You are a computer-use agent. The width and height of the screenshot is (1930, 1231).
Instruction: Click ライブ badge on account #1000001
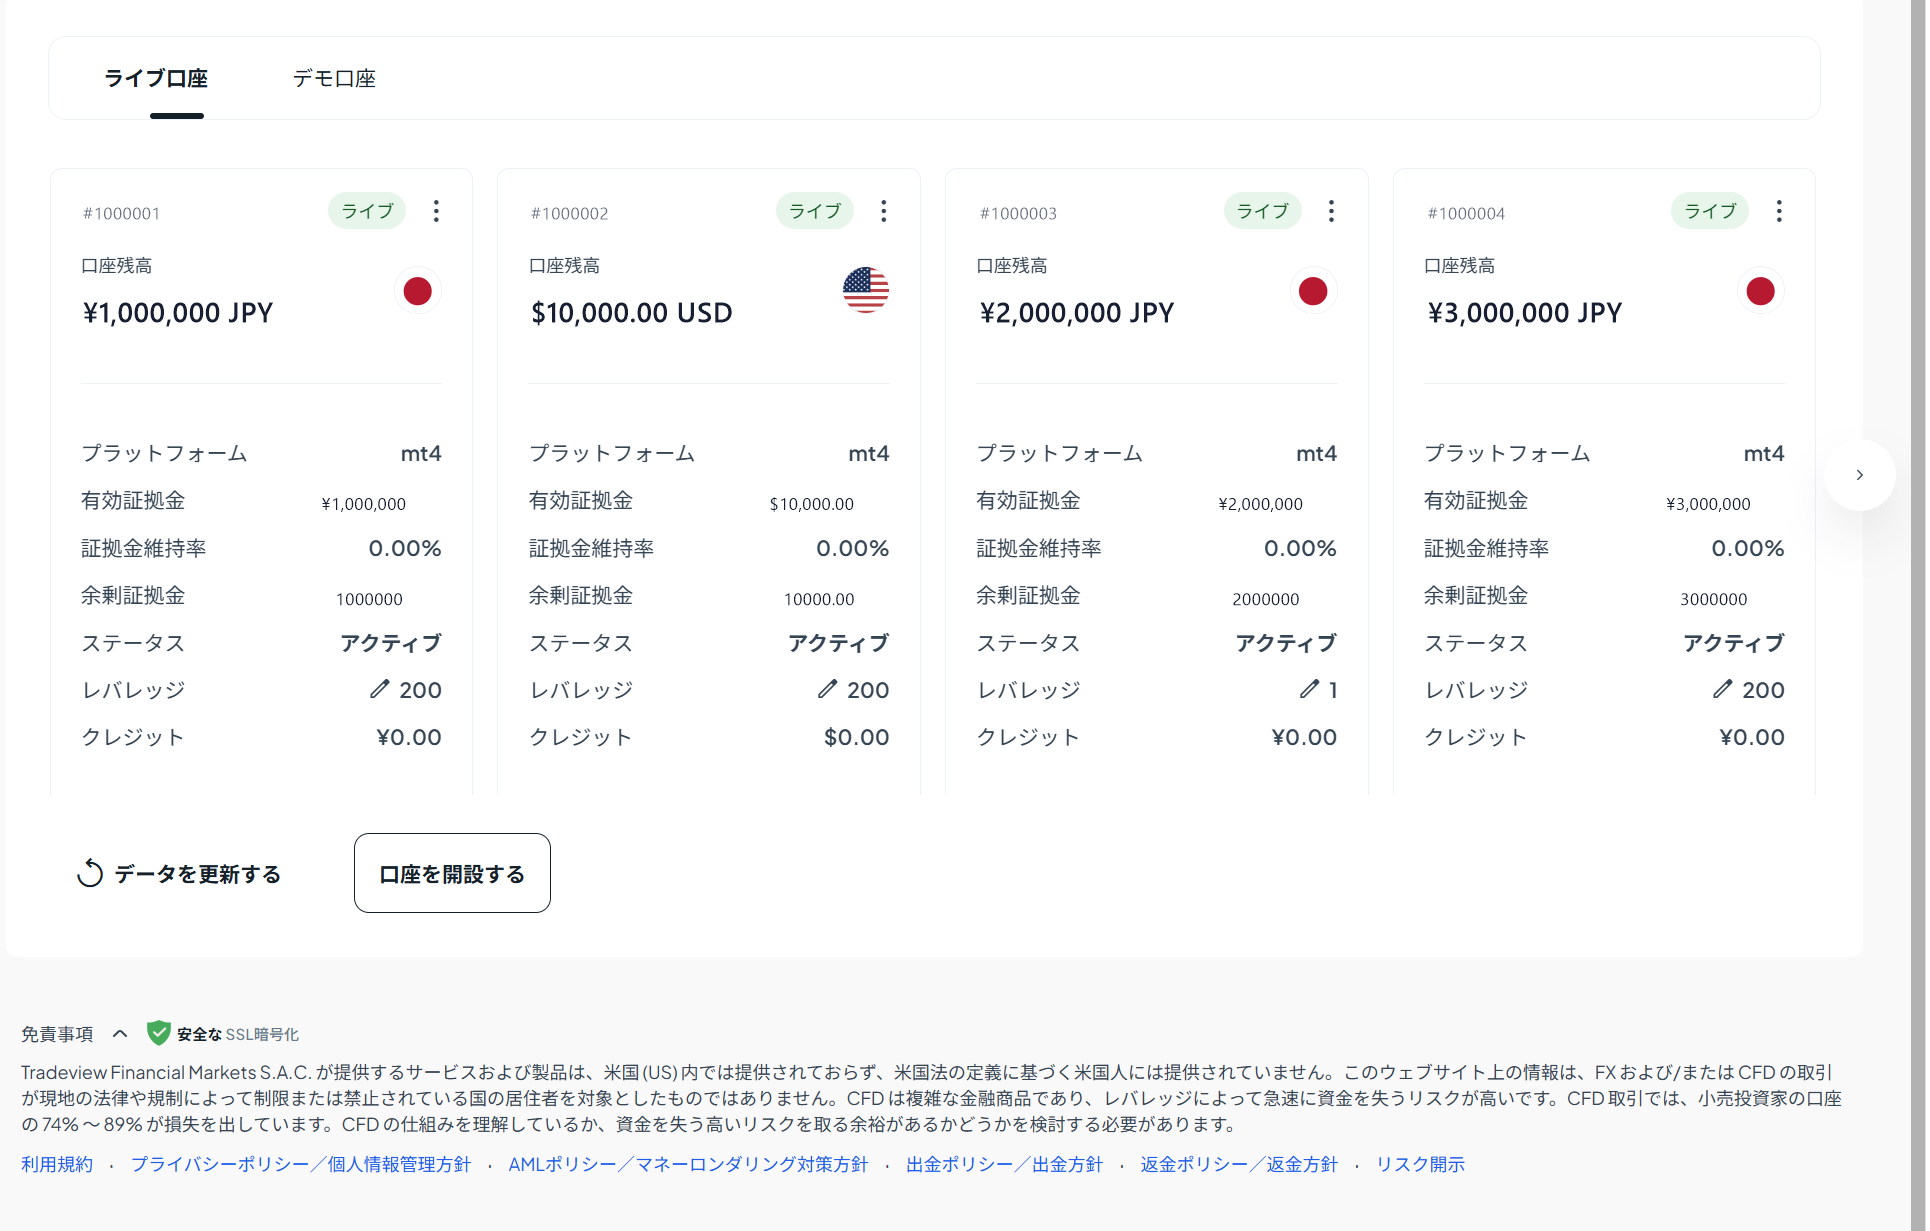pyautogui.click(x=367, y=211)
